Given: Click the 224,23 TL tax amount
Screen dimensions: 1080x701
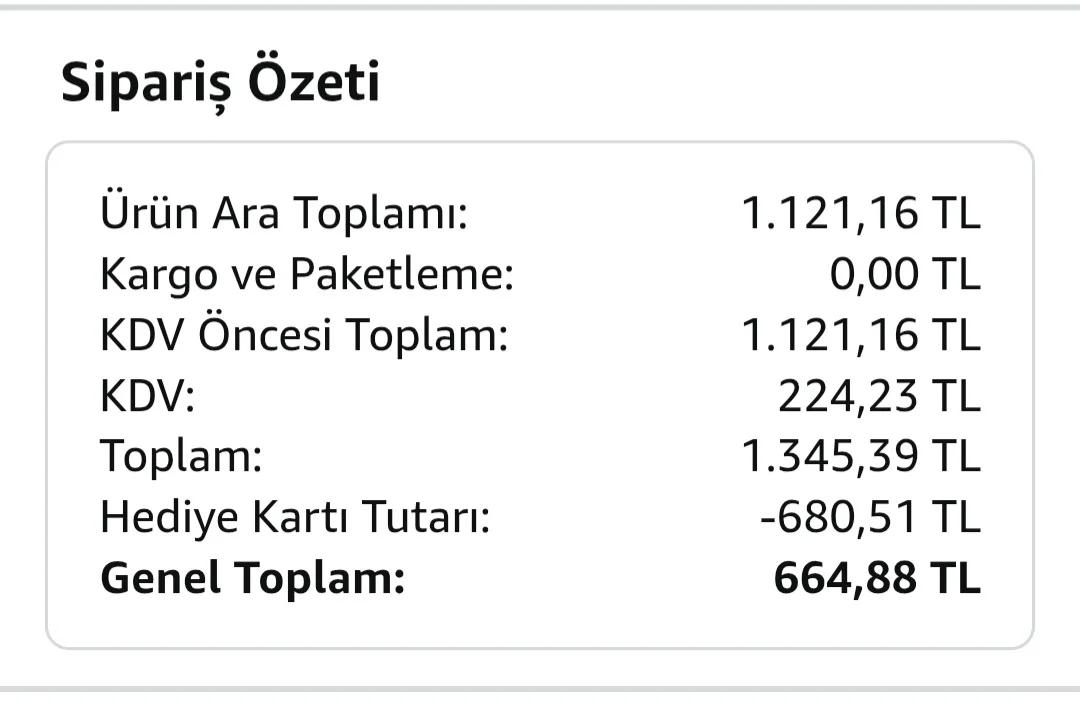Looking at the screenshot, I should coord(879,396).
